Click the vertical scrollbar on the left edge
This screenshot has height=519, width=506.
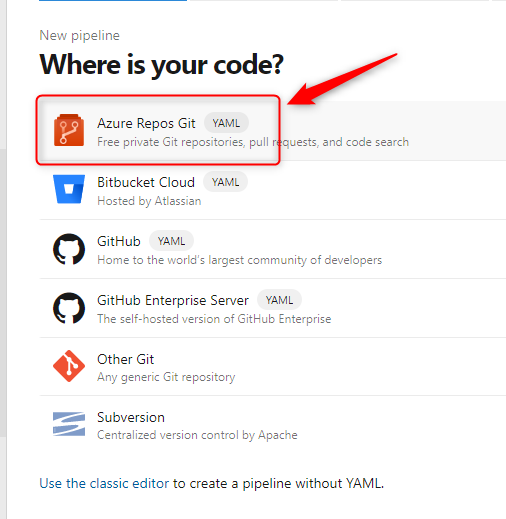pyautogui.click(x=3, y=292)
